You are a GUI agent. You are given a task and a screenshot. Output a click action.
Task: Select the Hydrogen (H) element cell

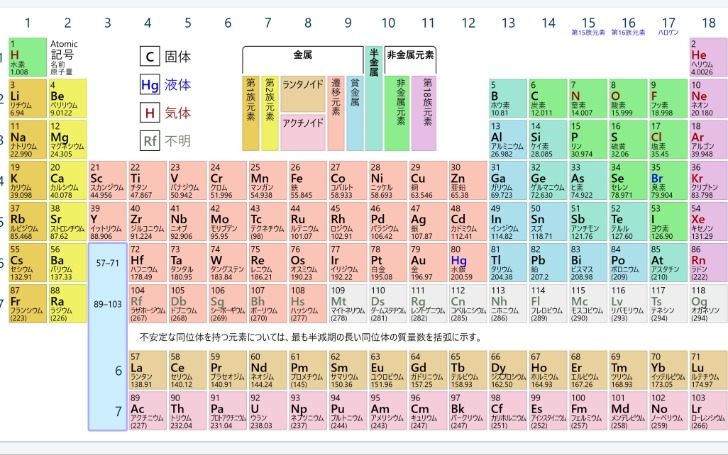26,59
